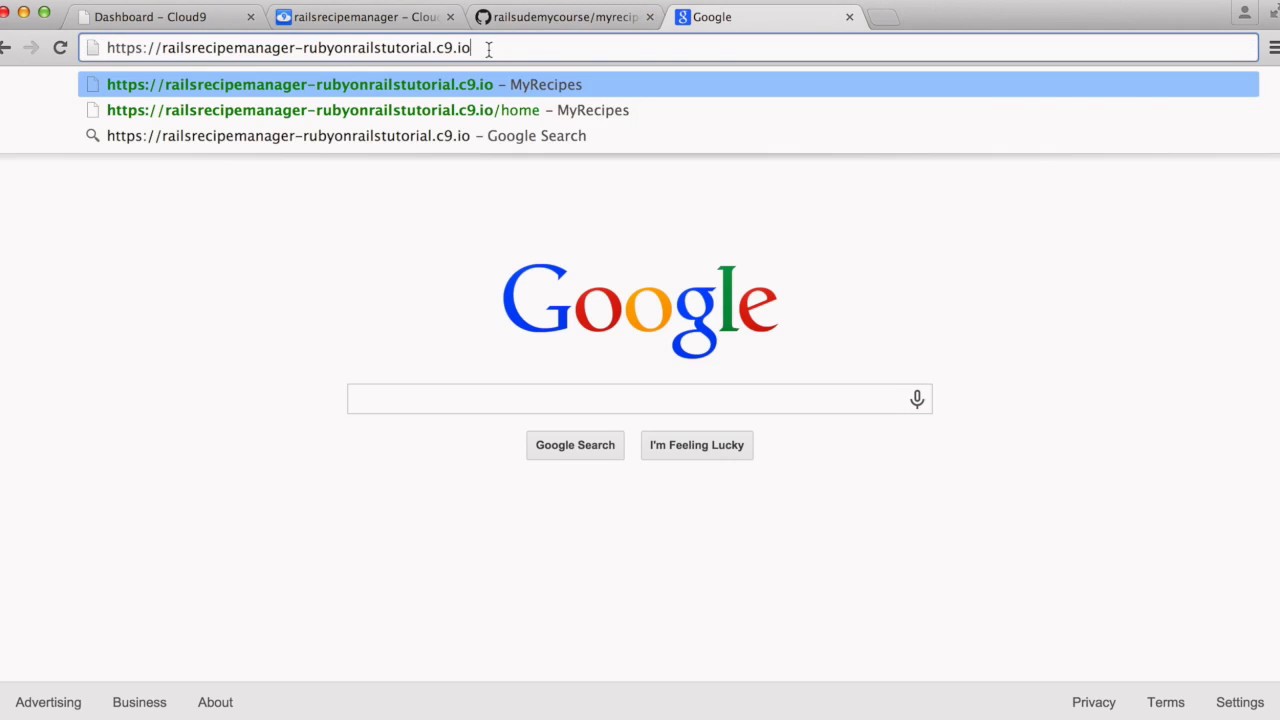Click the I'm Feeling Lucky button
The image size is (1280, 720).
[x=697, y=445]
